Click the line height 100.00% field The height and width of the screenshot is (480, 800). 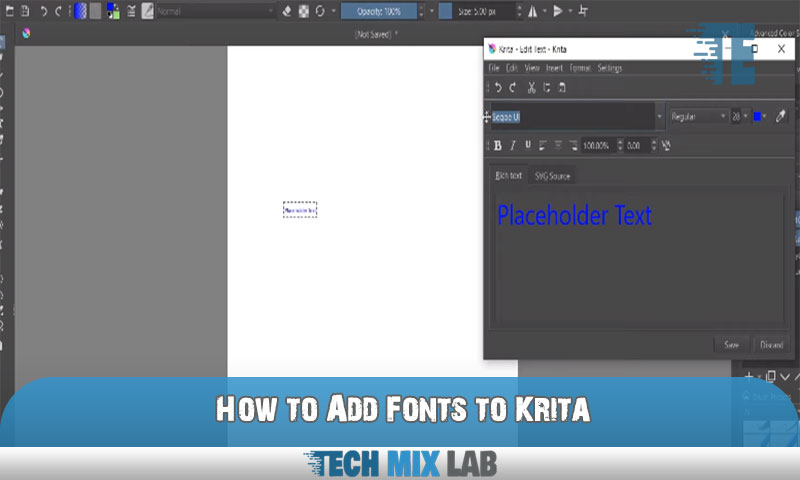tap(598, 145)
